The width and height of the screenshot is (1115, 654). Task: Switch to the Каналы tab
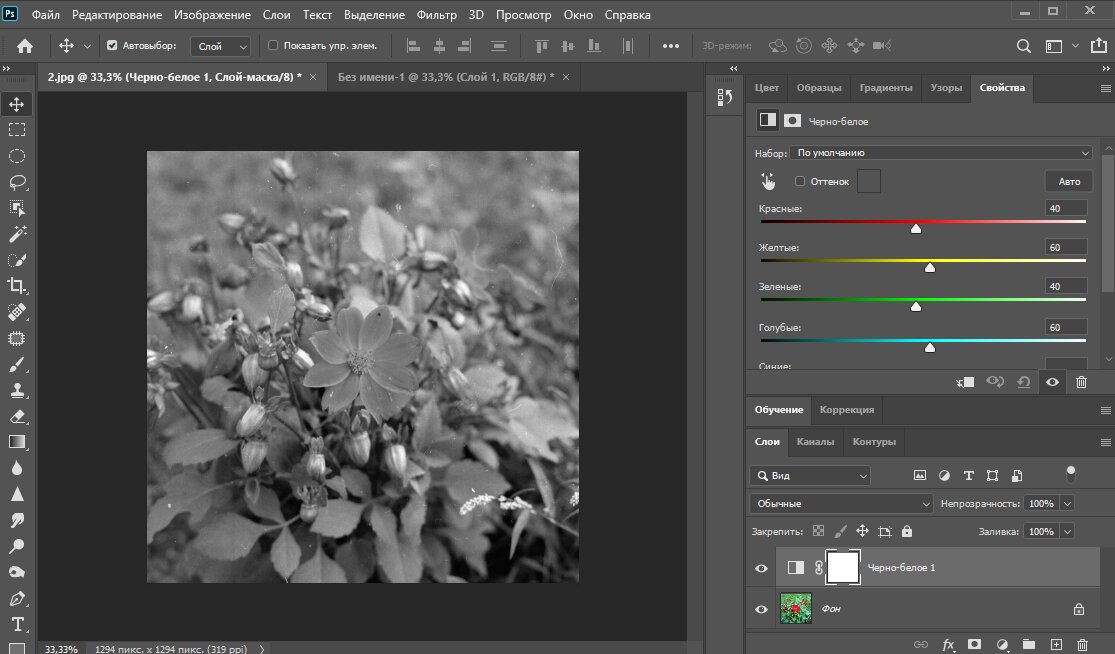coord(815,441)
